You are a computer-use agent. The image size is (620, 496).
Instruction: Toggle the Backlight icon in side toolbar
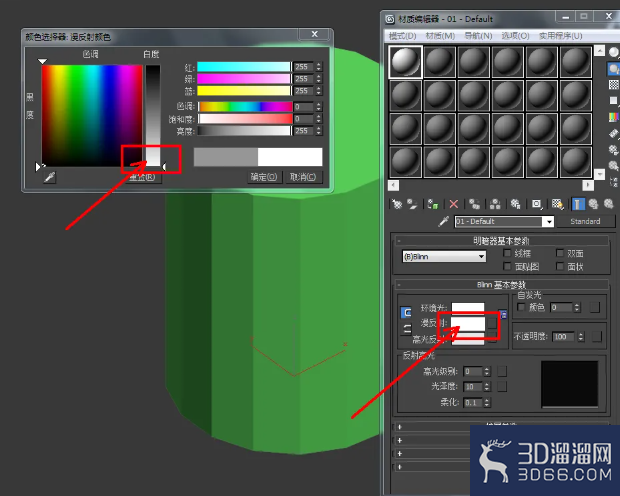pyautogui.click(x=613, y=69)
